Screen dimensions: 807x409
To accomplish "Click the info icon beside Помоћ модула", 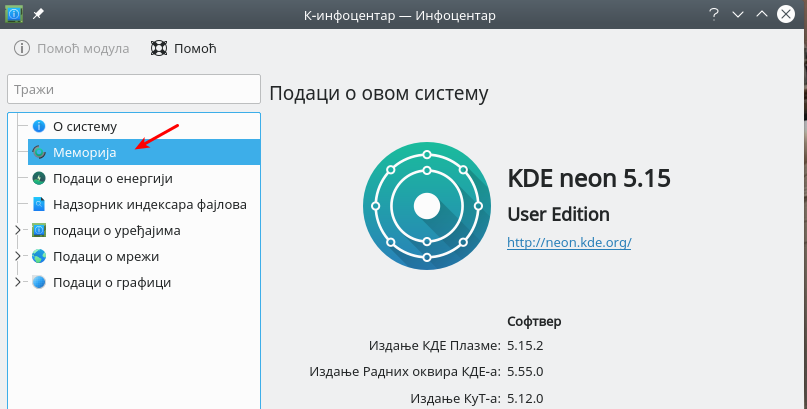I will click(x=22, y=48).
